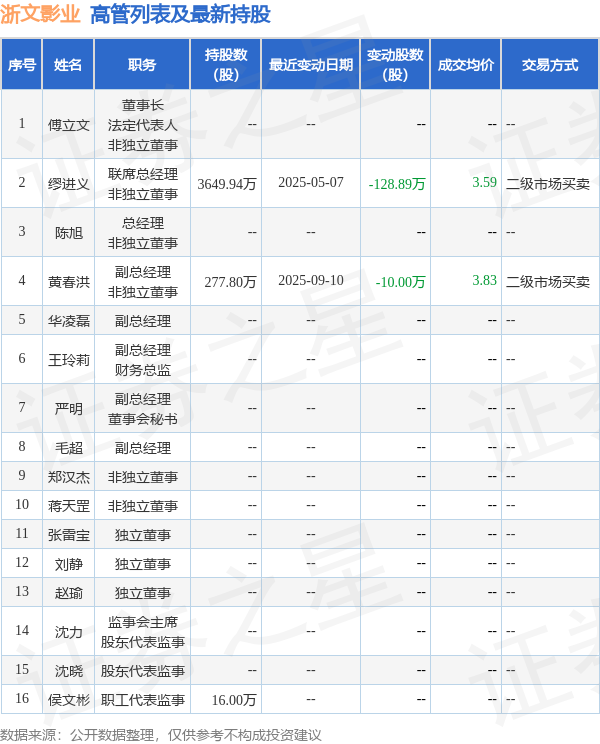Click 二级市场买卖 in 黄春洪's row

tap(548, 282)
